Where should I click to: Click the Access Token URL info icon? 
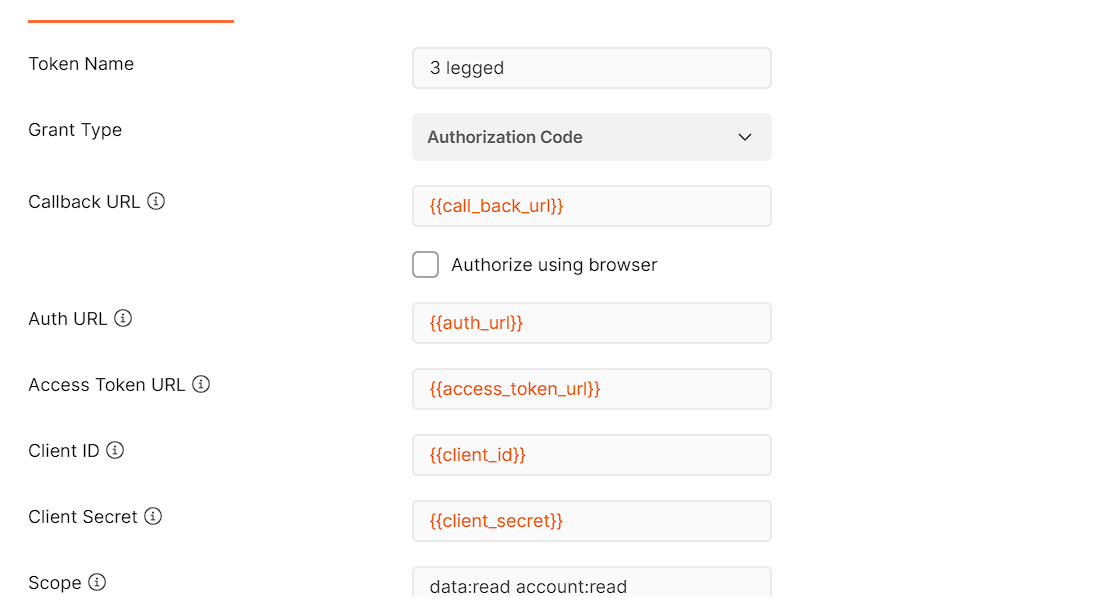(200, 384)
